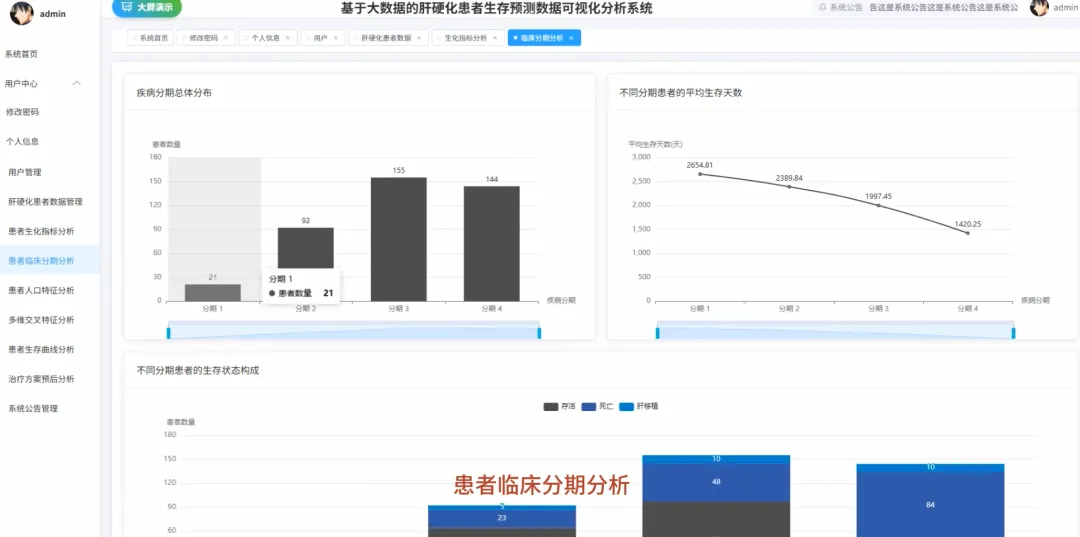Viewport: 1080px width, 537px height.
Task: Click the 系统公告 bell icon
Action: (x=822, y=8)
